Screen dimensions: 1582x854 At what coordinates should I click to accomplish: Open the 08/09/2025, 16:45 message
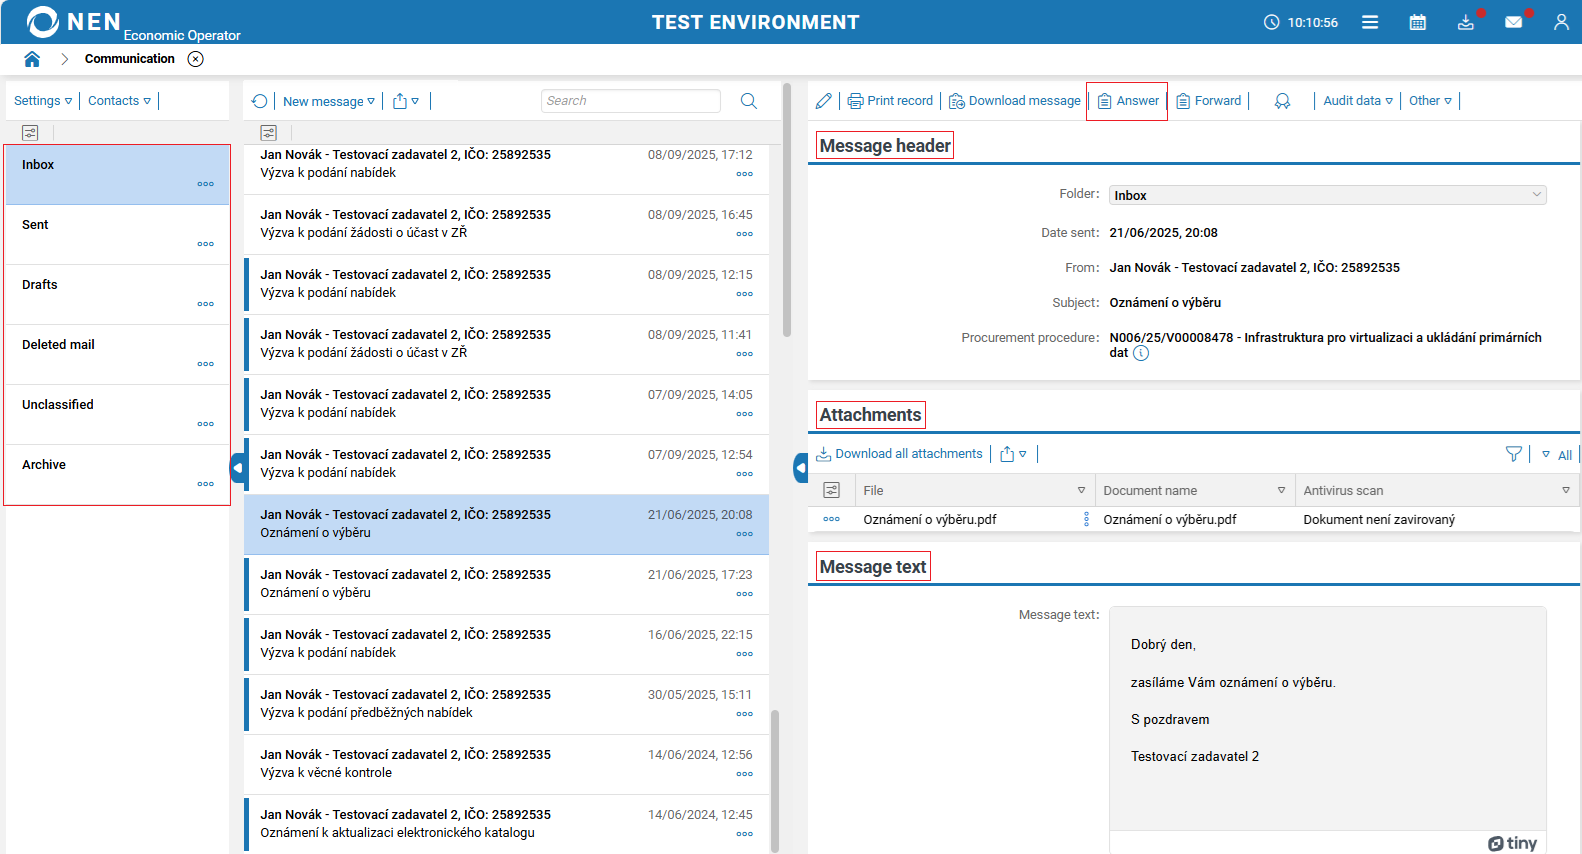click(507, 225)
